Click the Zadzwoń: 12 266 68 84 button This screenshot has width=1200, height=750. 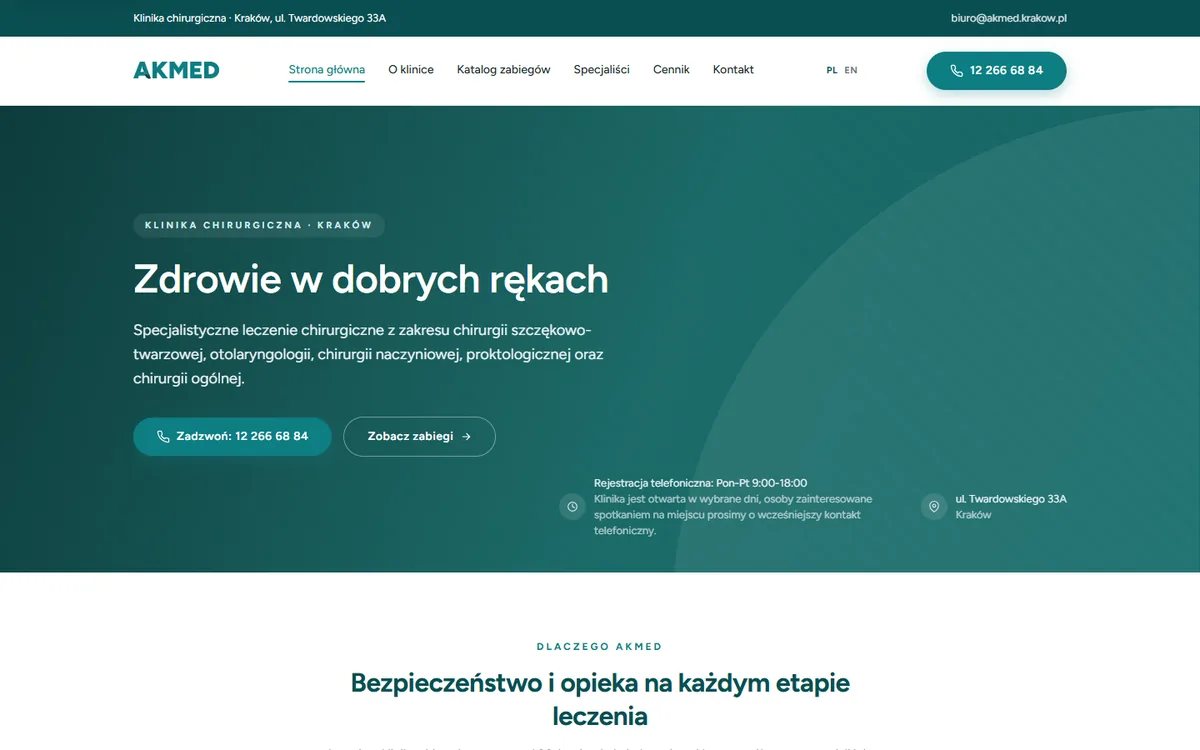pyautogui.click(x=232, y=437)
